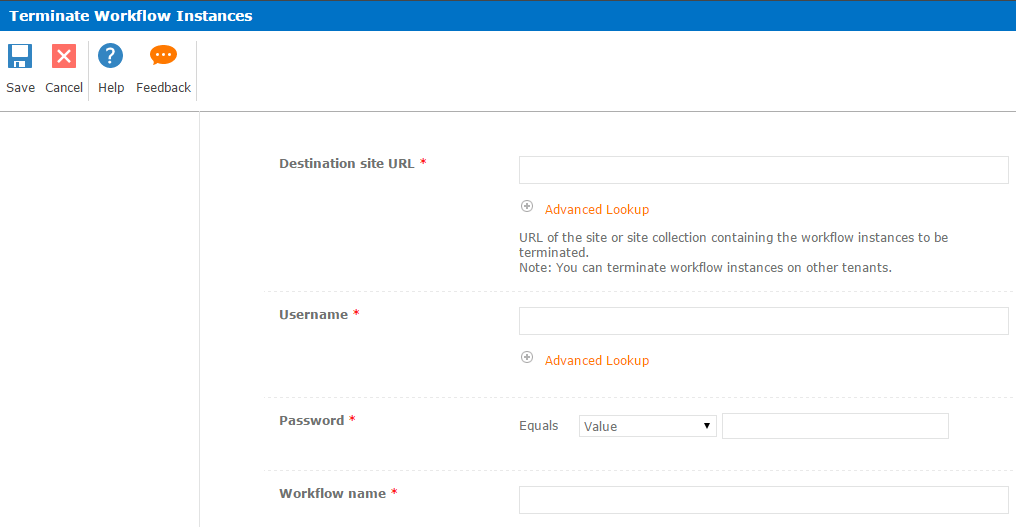Screen dimensions: 1016x527
Task: Click the Save floppy disk icon
Action: click(x=20, y=57)
